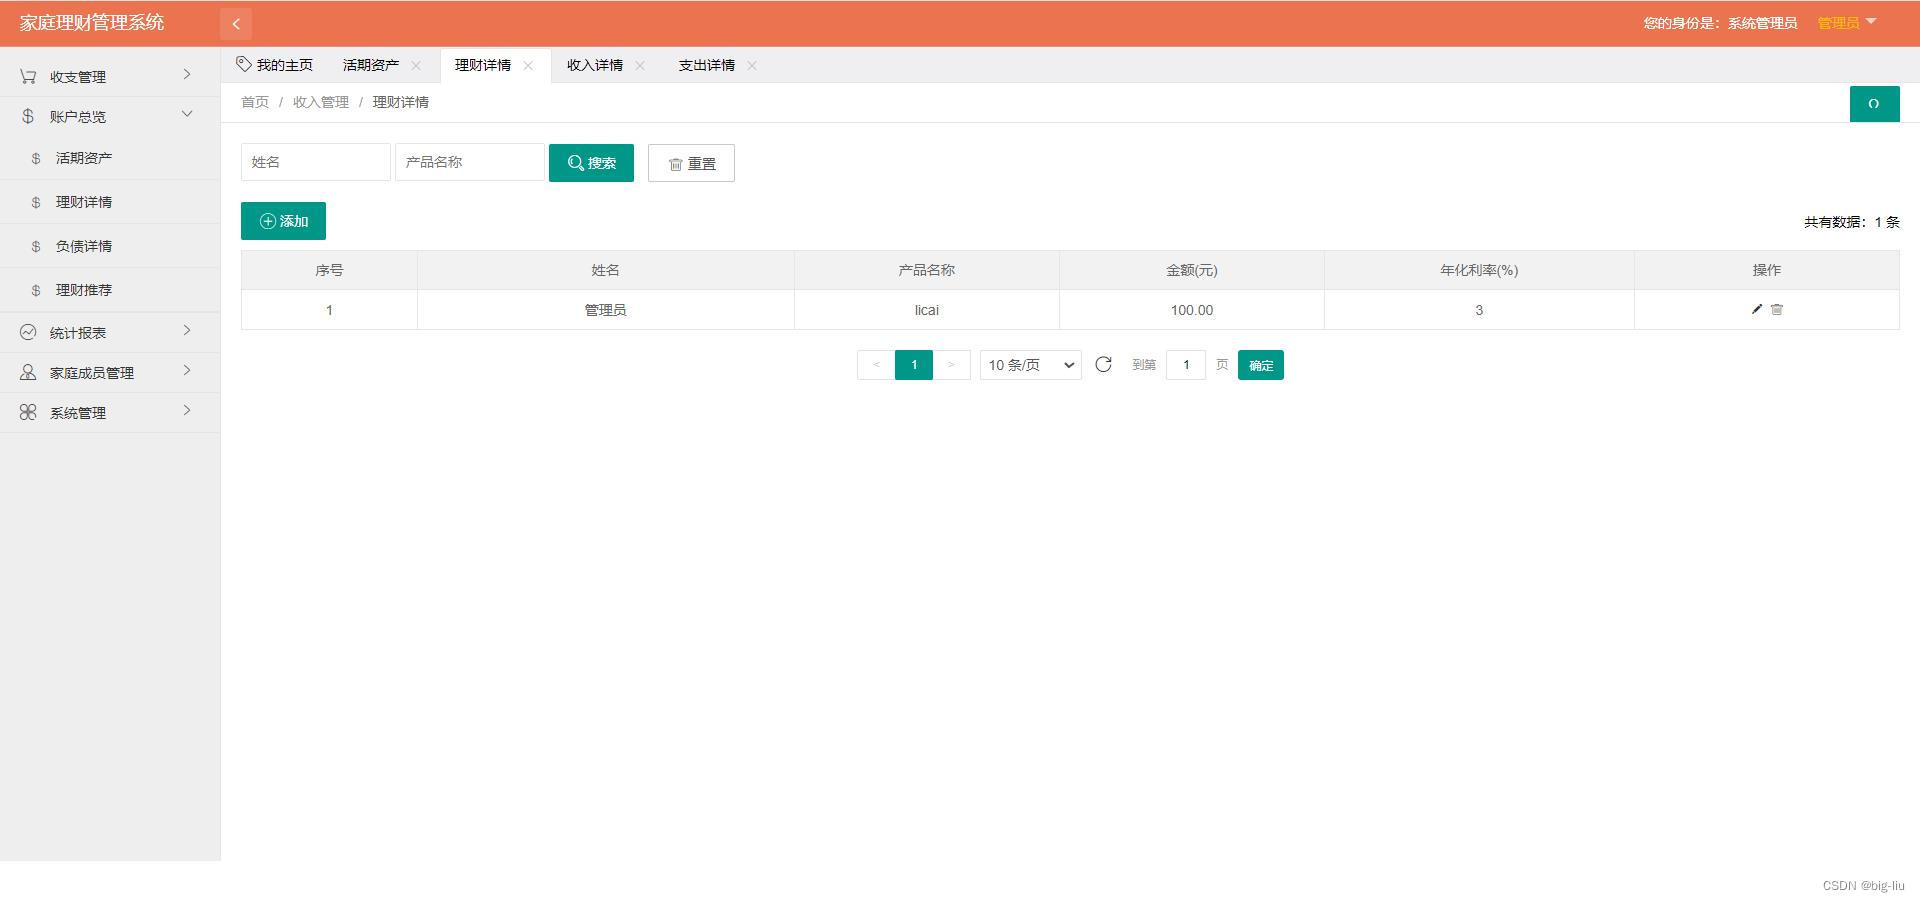The width and height of the screenshot is (1920, 902).
Task: Close the 理财详情 tab
Action: [528, 65]
